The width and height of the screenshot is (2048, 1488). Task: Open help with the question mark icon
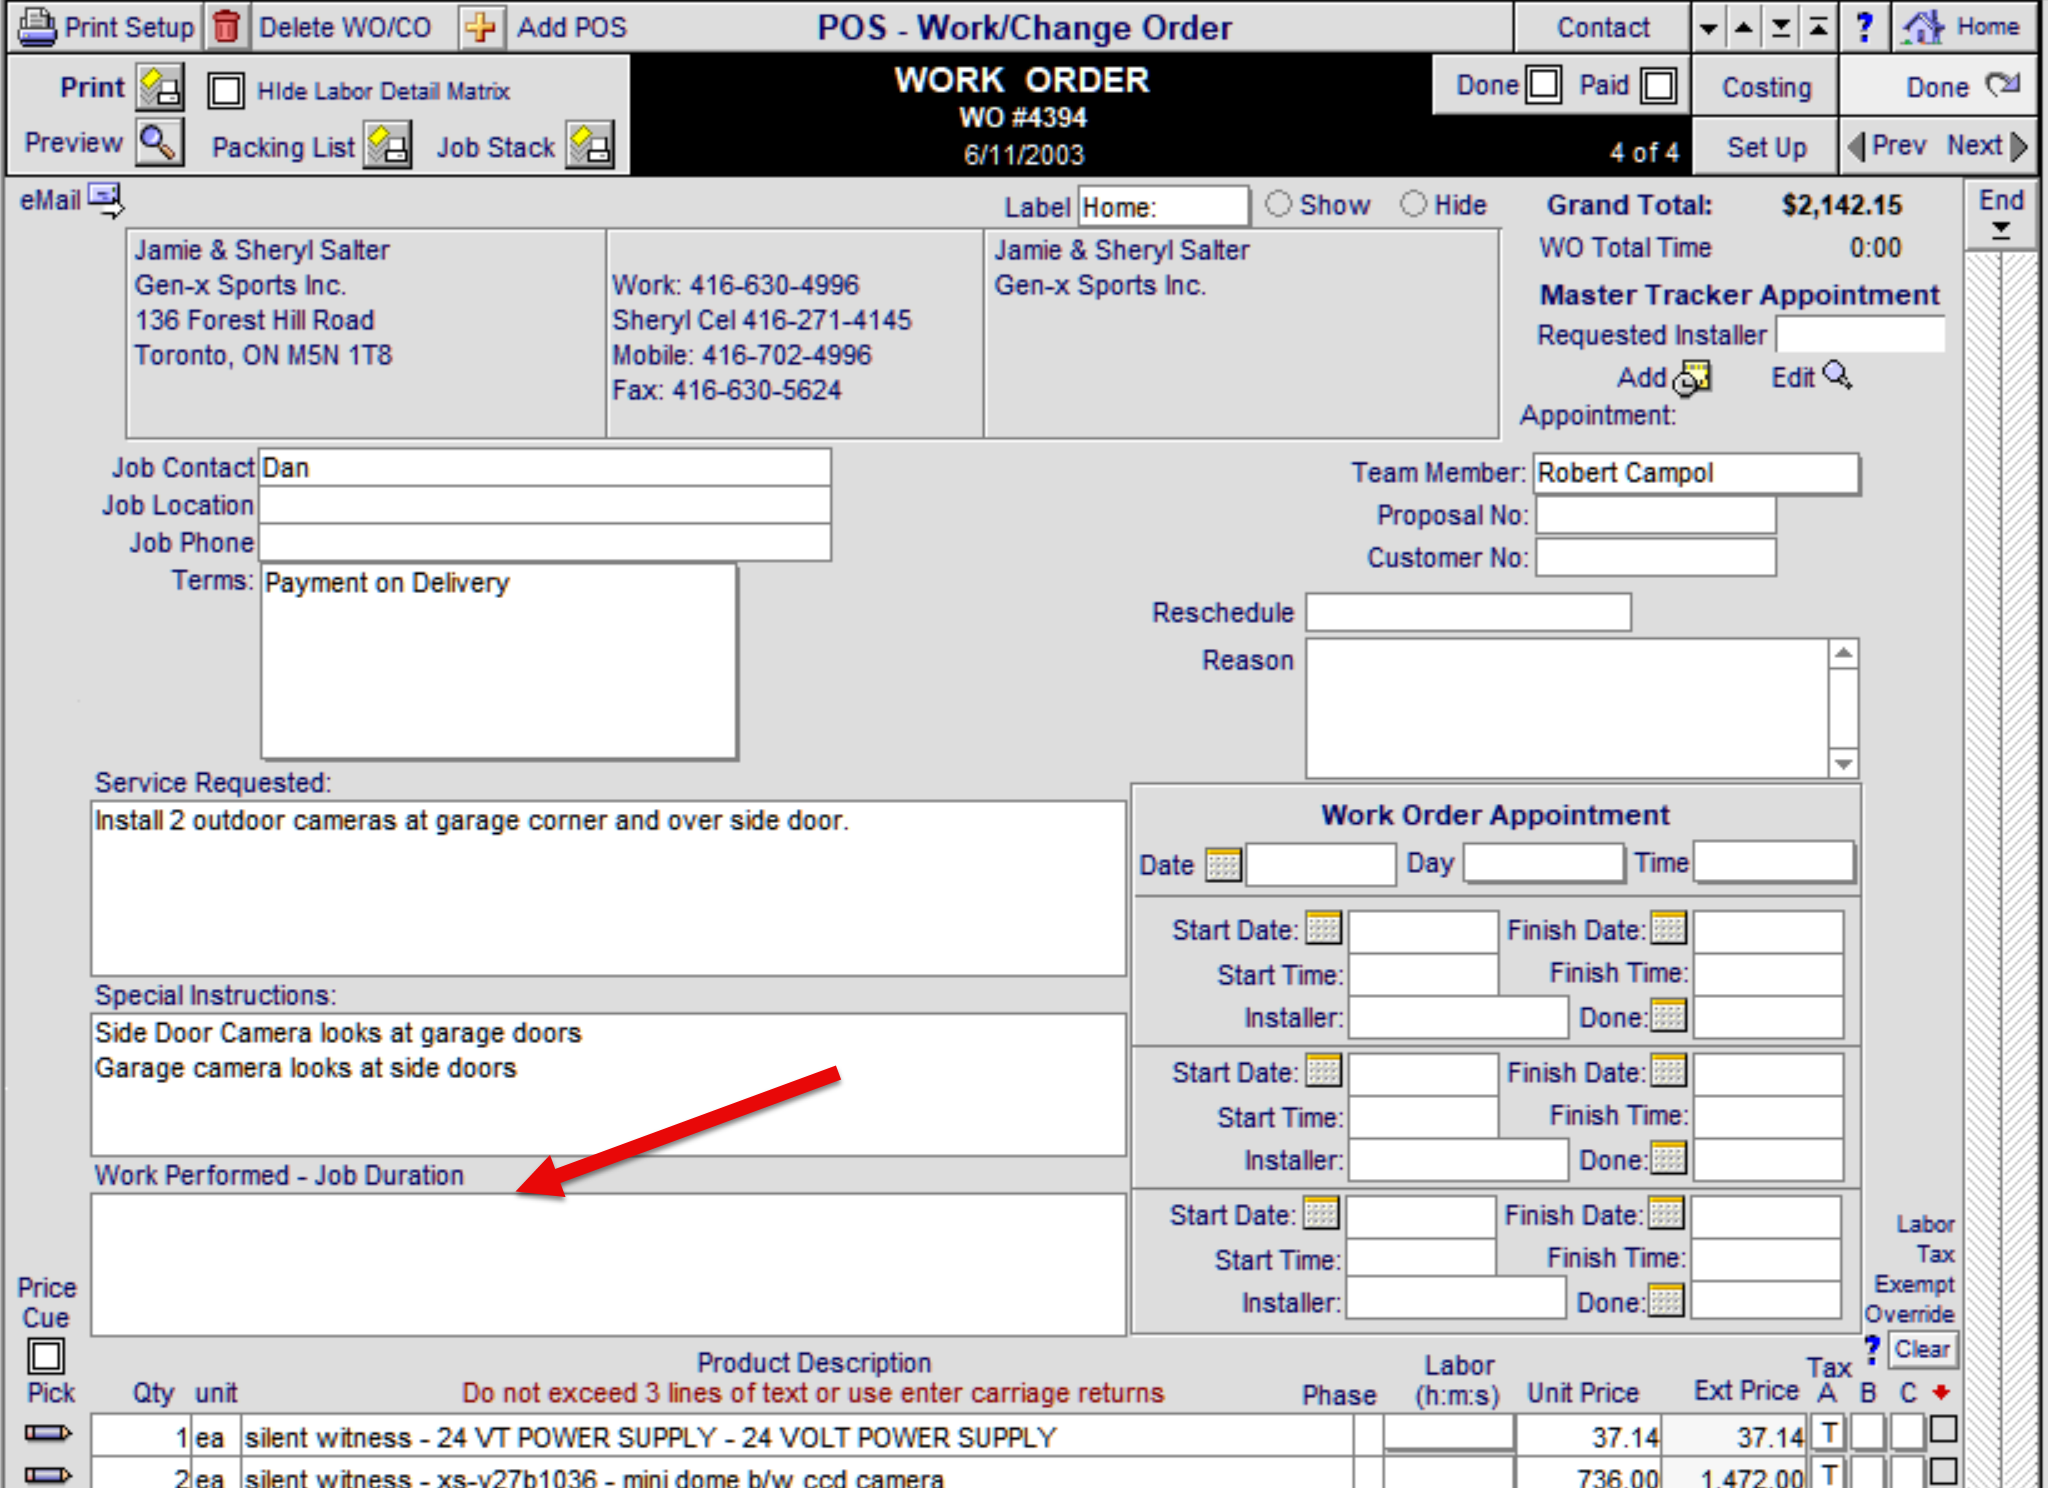pyautogui.click(x=1864, y=27)
